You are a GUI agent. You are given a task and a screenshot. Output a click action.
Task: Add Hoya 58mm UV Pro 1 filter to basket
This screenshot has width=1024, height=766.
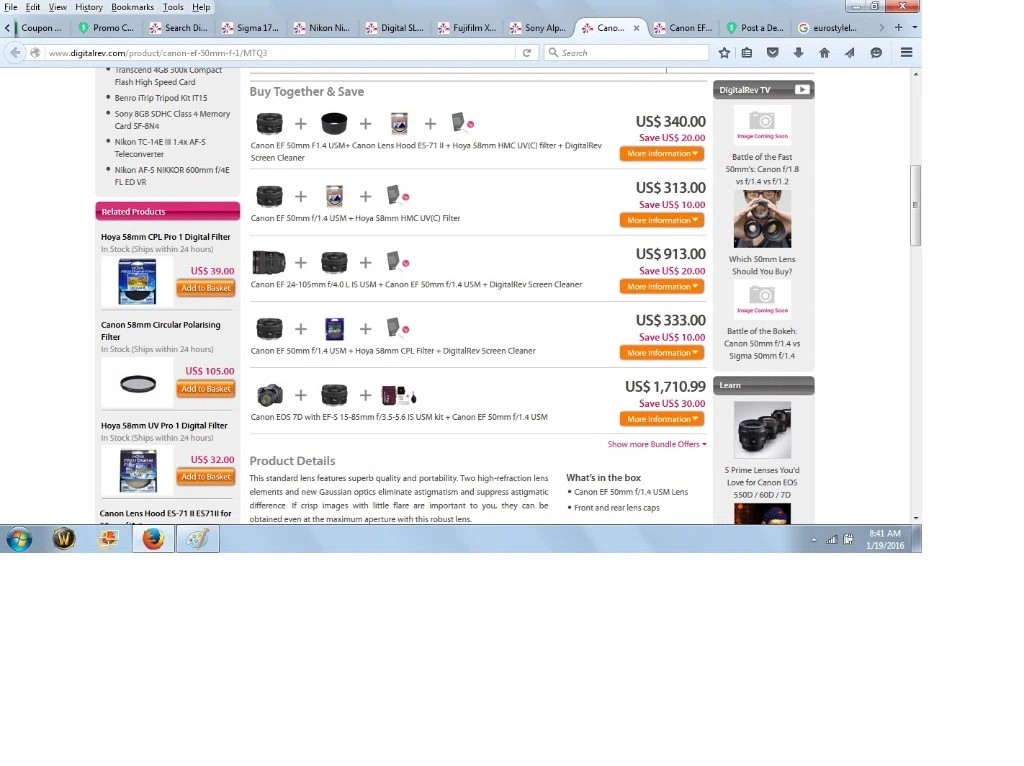click(x=206, y=477)
